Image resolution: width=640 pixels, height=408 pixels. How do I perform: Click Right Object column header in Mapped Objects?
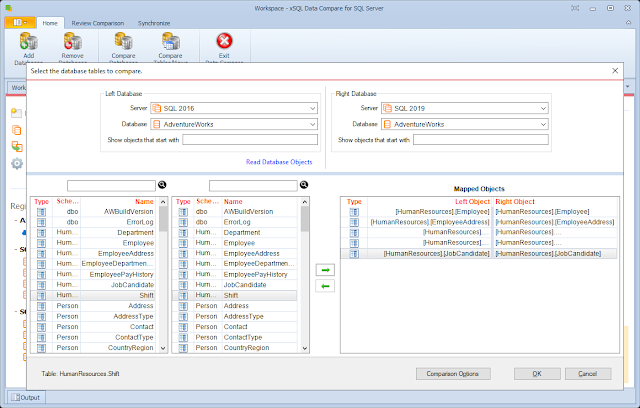[x=515, y=202]
